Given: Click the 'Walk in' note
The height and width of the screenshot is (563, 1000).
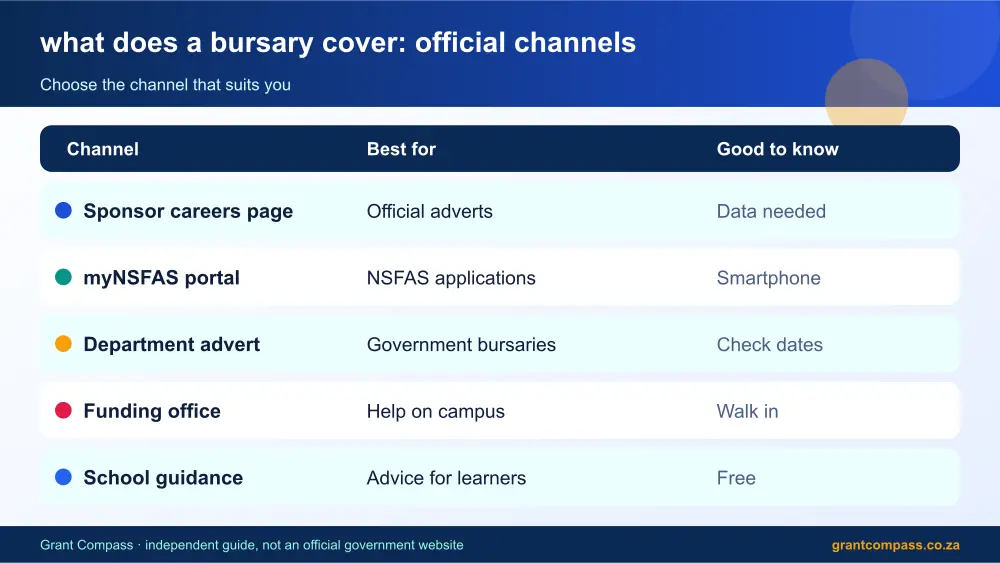Looking at the screenshot, I should 747,412.
